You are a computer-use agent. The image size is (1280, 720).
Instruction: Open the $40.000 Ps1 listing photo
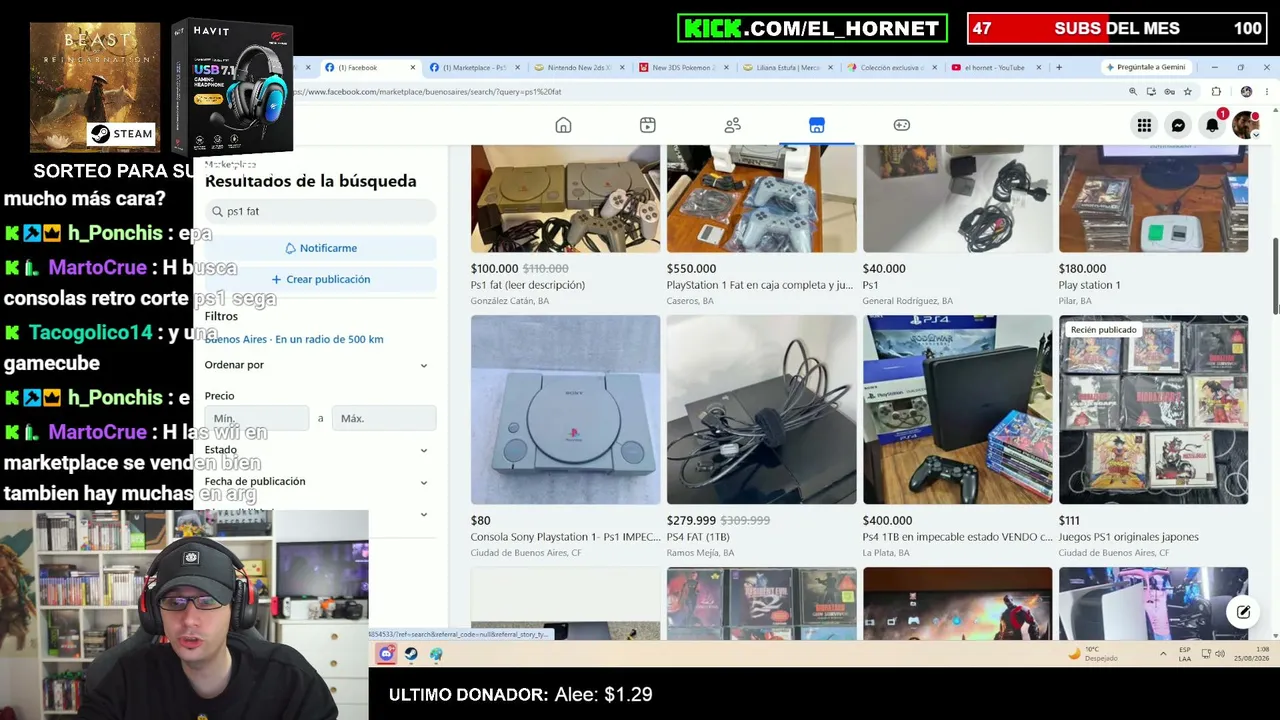coord(958,198)
